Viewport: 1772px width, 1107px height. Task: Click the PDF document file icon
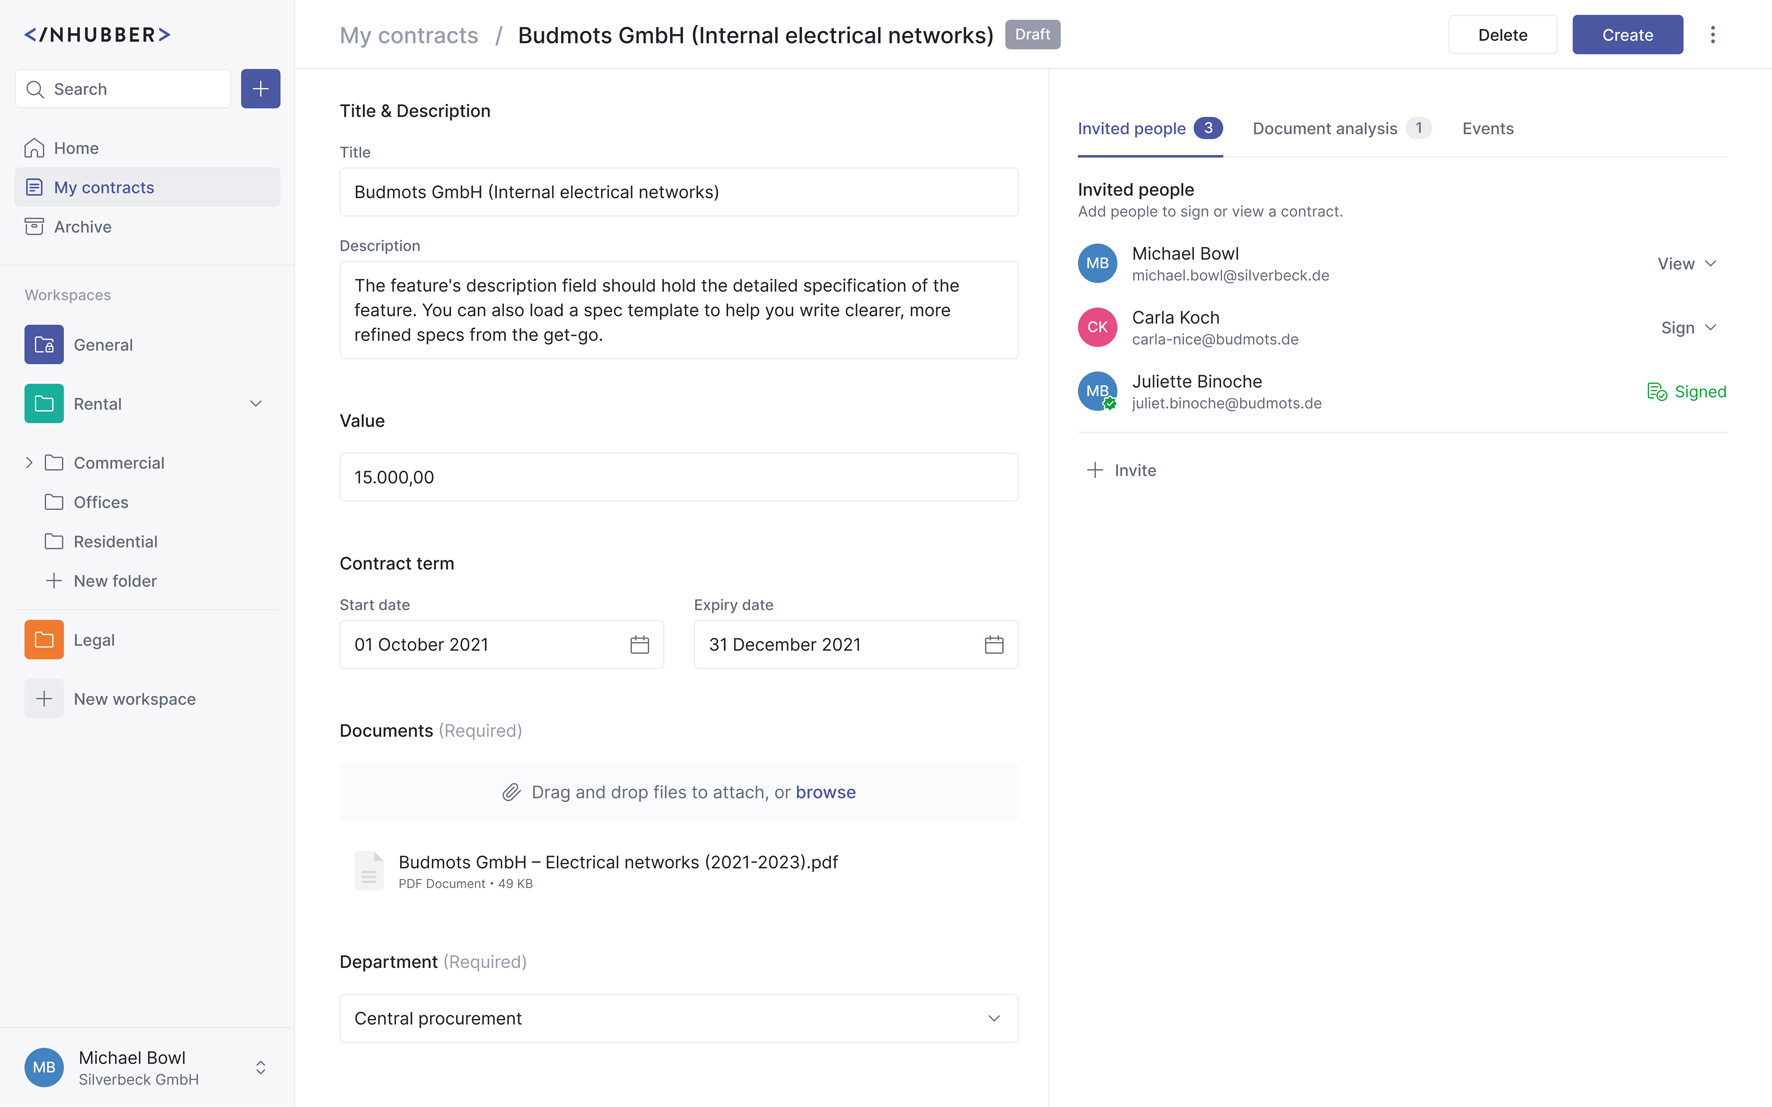point(369,871)
